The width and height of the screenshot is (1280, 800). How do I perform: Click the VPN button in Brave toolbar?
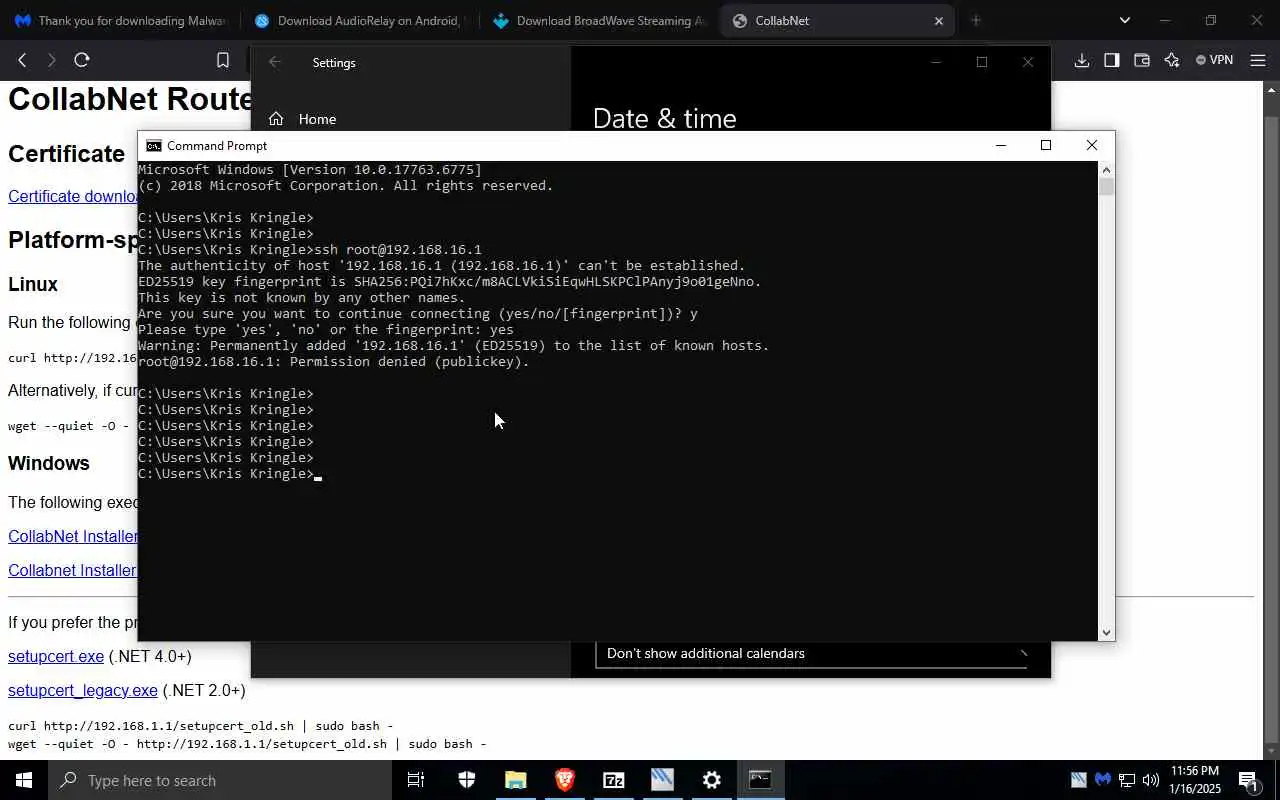pos(1214,60)
